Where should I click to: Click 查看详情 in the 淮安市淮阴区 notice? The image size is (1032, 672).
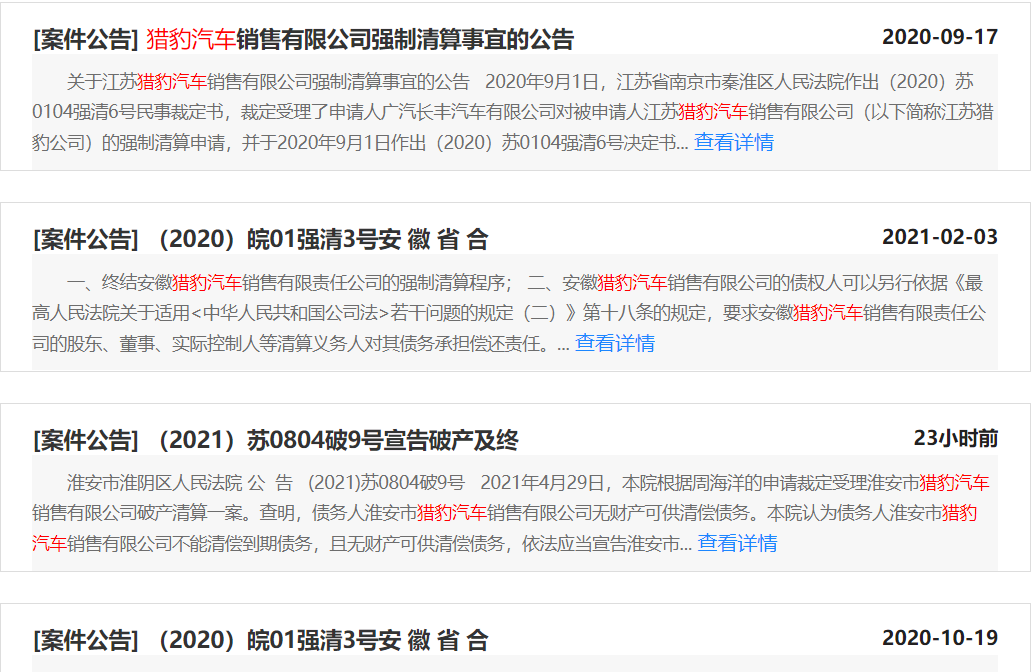pos(737,542)
